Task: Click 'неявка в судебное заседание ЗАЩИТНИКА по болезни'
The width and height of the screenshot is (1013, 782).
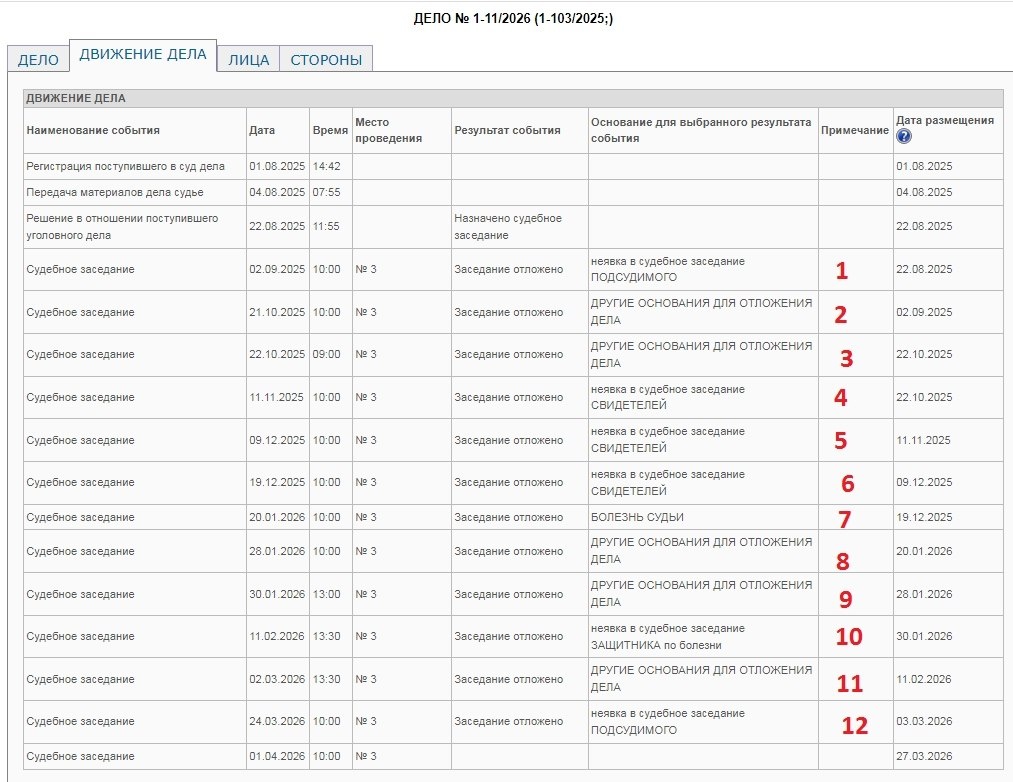Action: click(668, 637)
